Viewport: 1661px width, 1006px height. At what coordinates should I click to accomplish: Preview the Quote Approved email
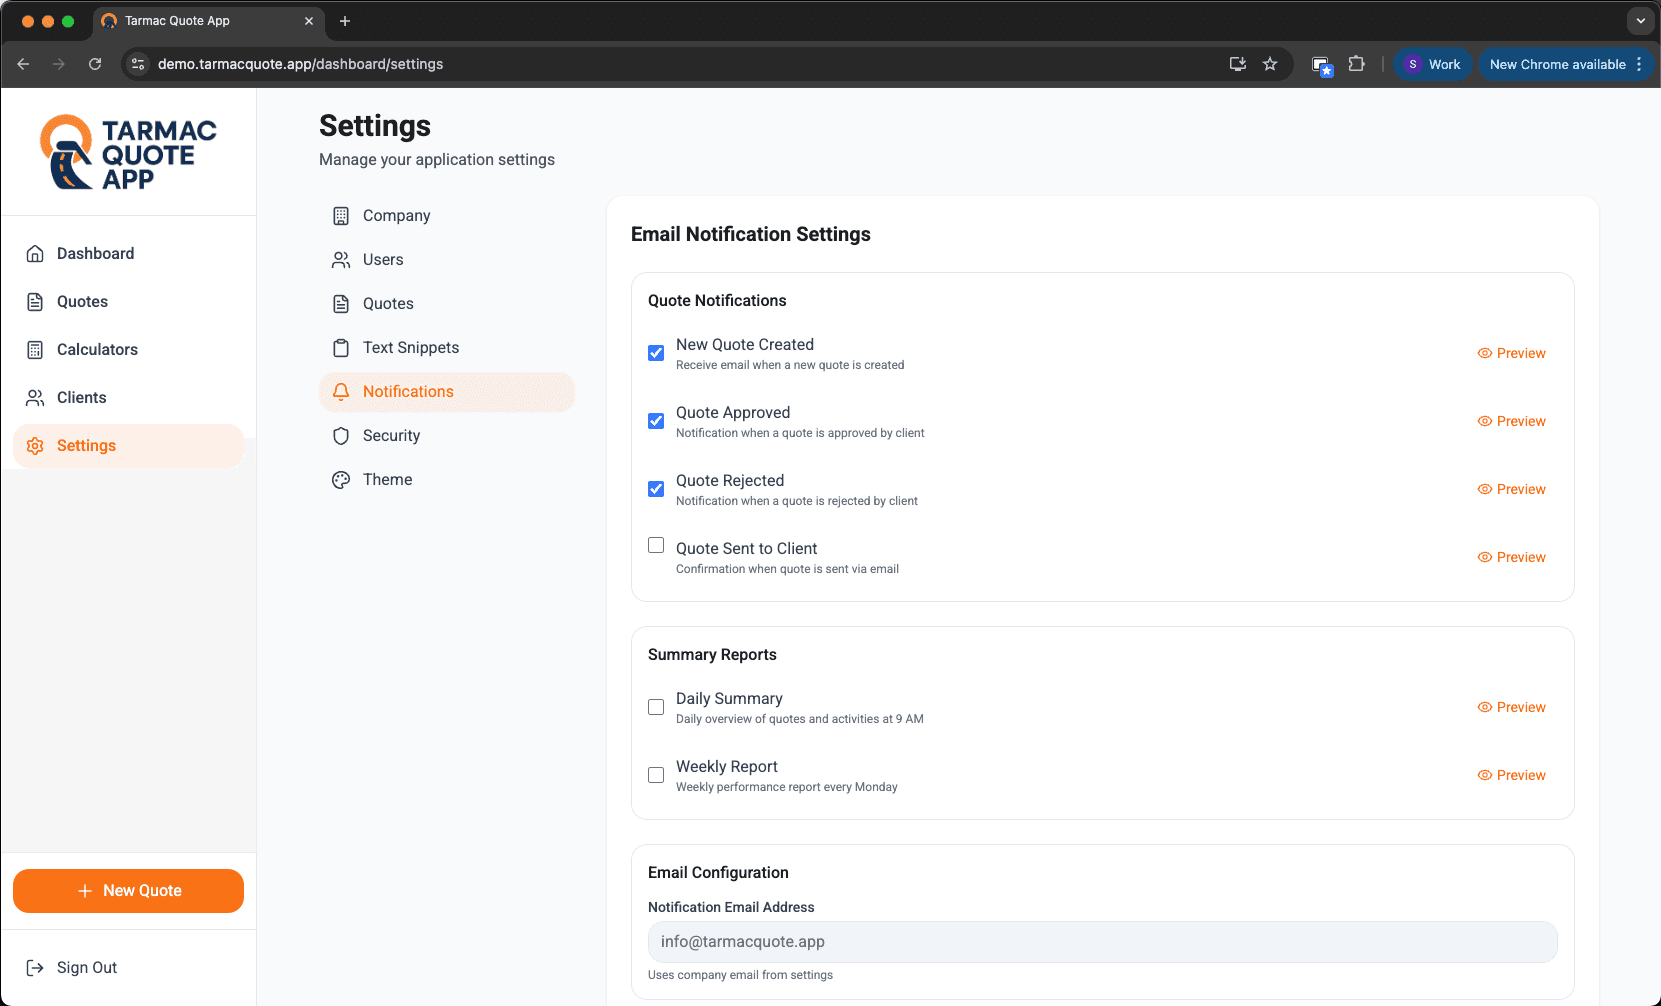[1512, 421]
